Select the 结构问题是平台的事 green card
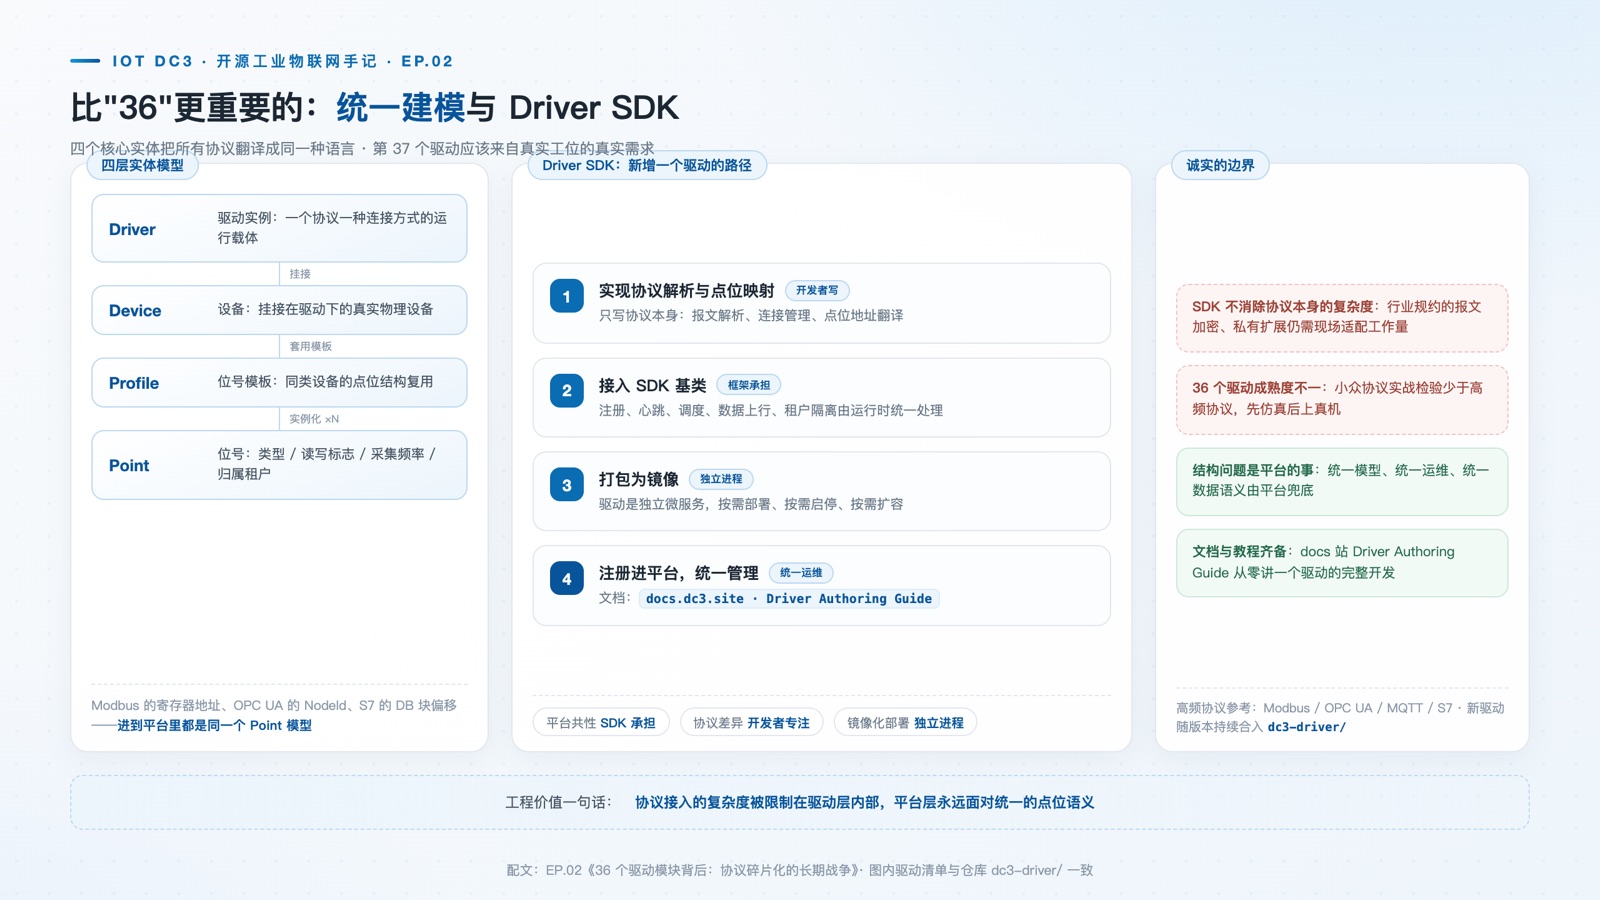 1342,481
